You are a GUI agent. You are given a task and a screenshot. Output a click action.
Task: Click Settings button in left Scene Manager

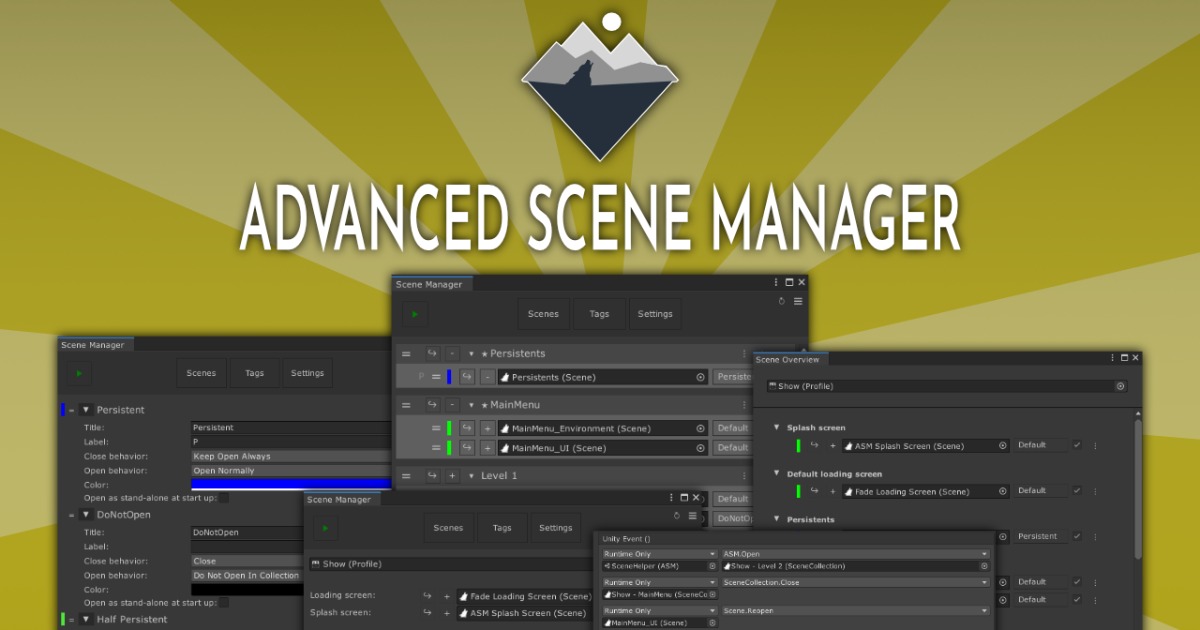(307, 373)
